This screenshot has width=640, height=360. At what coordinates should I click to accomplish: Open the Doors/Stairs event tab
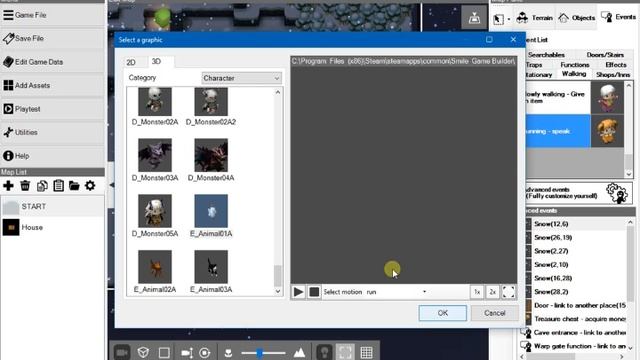click(x=605, y=55)
